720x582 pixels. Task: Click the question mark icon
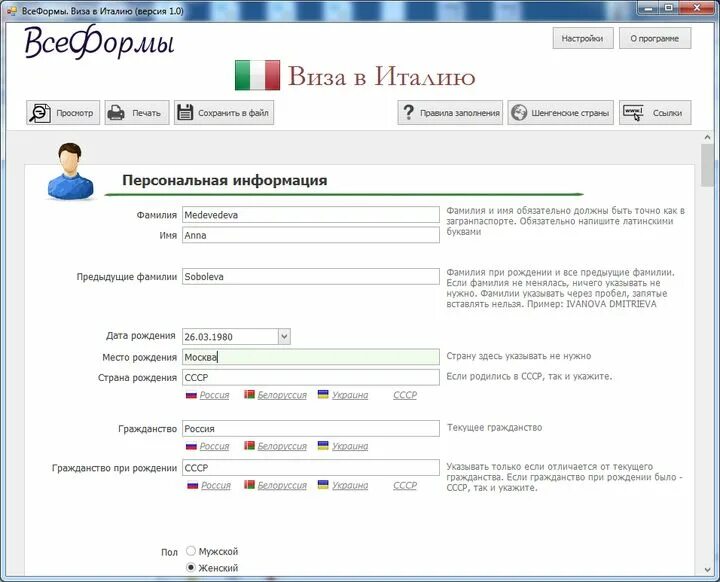[x=408, y=113]
